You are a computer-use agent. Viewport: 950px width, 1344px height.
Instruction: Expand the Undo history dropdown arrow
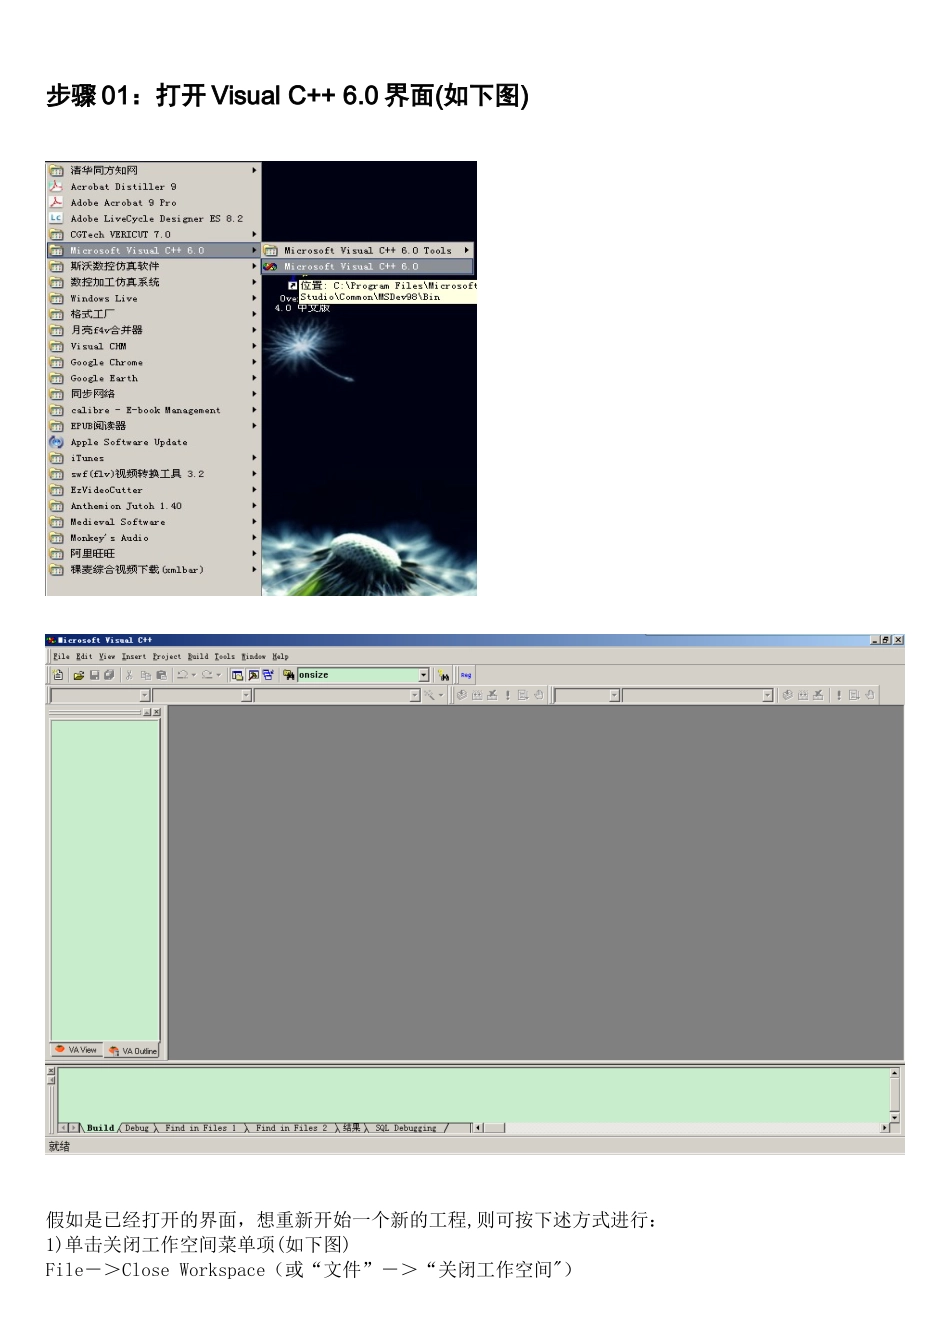coord(194,675)
